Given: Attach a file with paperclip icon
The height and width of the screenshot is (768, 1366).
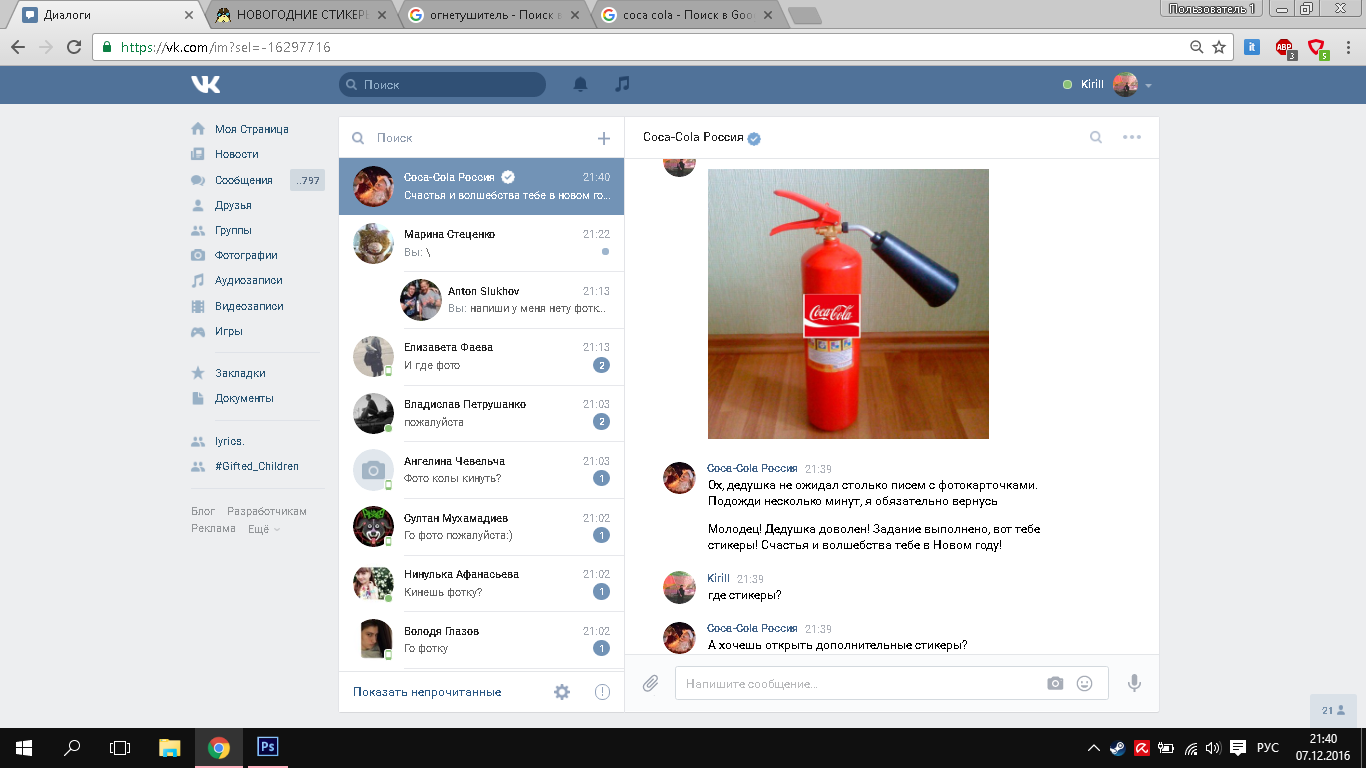Looking at the screenshot, I should pyautogui.click(x=650, y=683).
